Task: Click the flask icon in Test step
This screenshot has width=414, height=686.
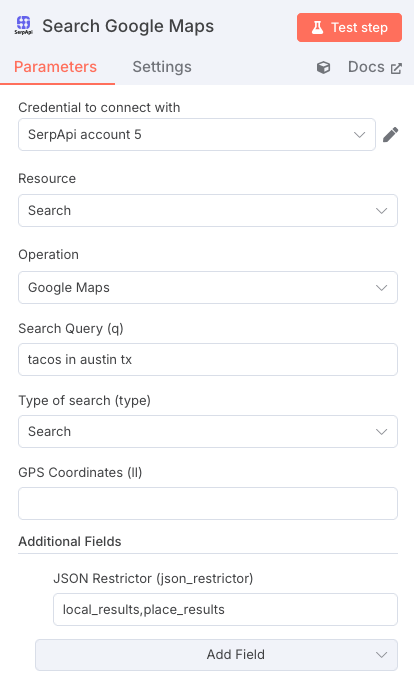Action: point(317,28)
